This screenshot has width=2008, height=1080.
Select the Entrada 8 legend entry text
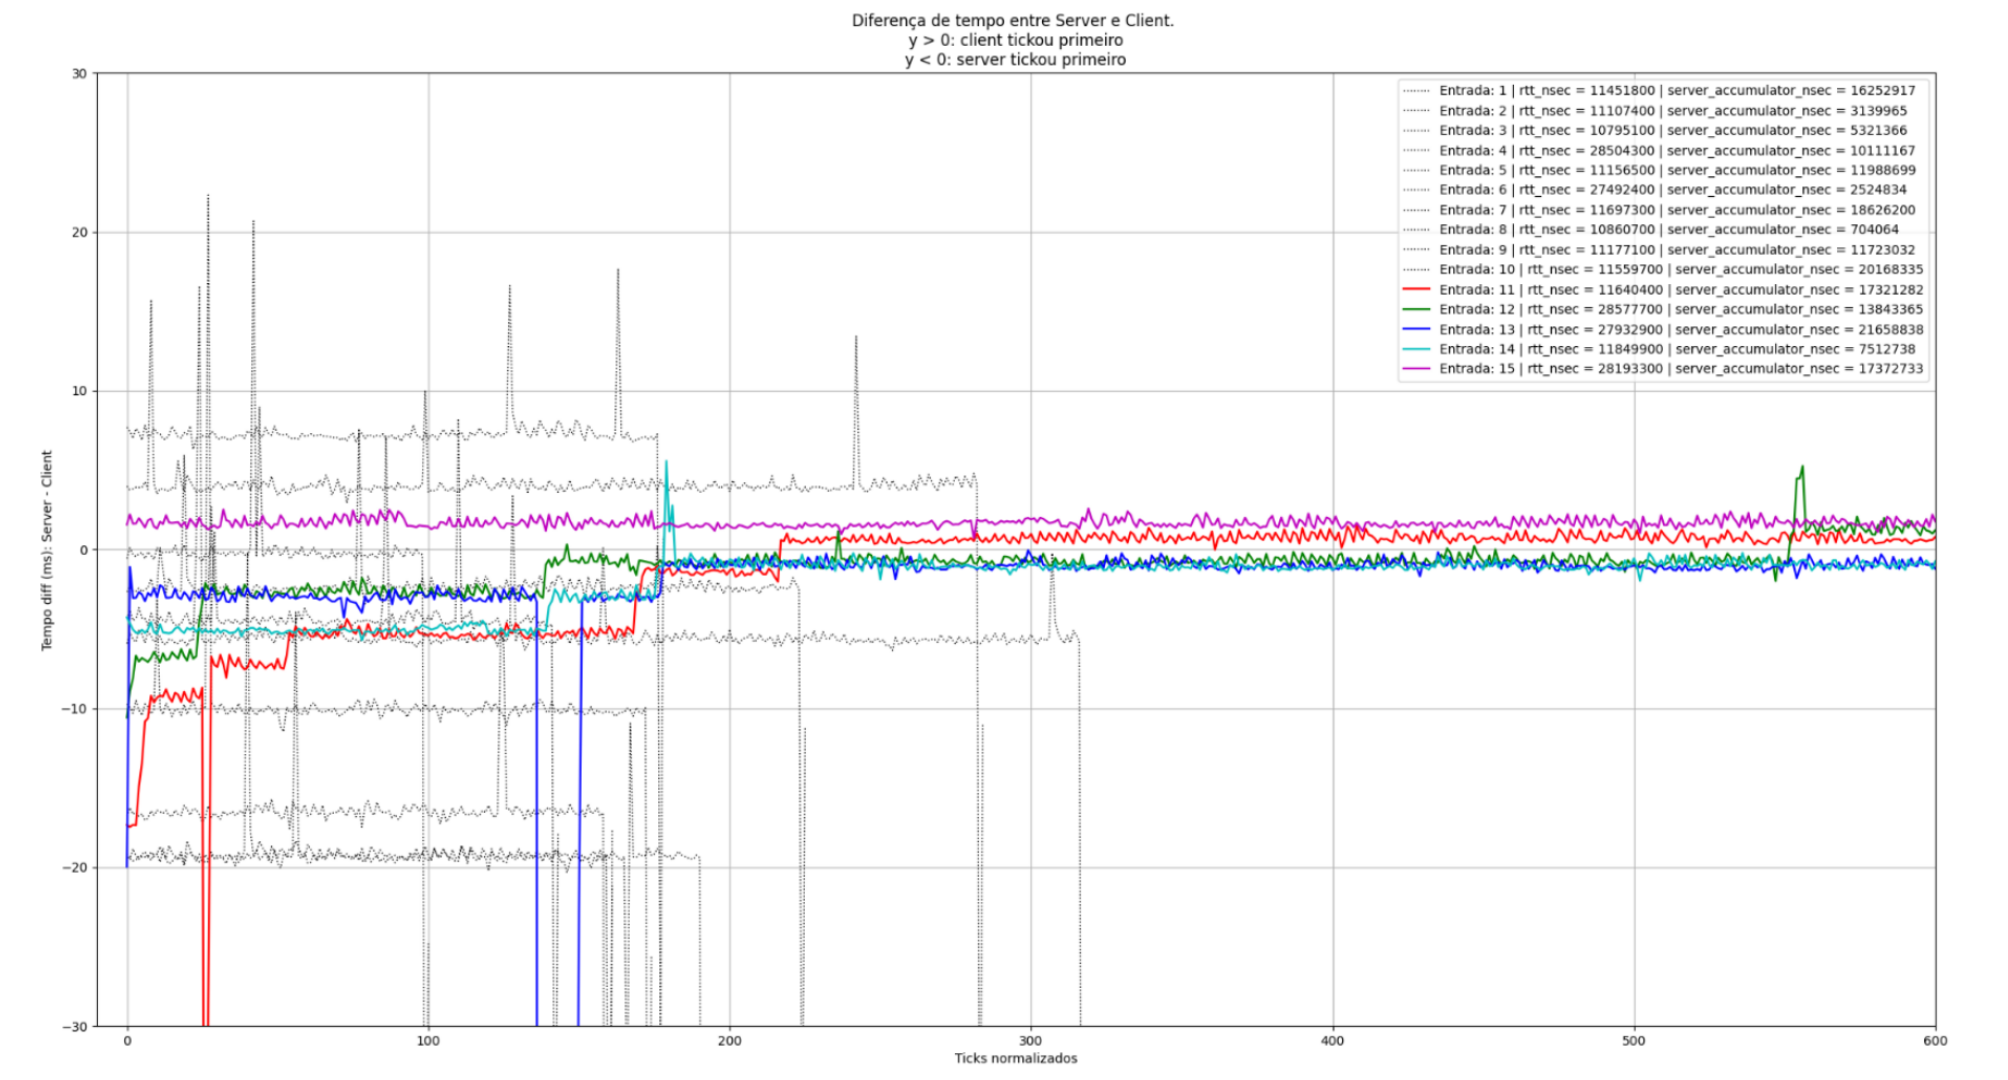click(x=1668, y=230)
